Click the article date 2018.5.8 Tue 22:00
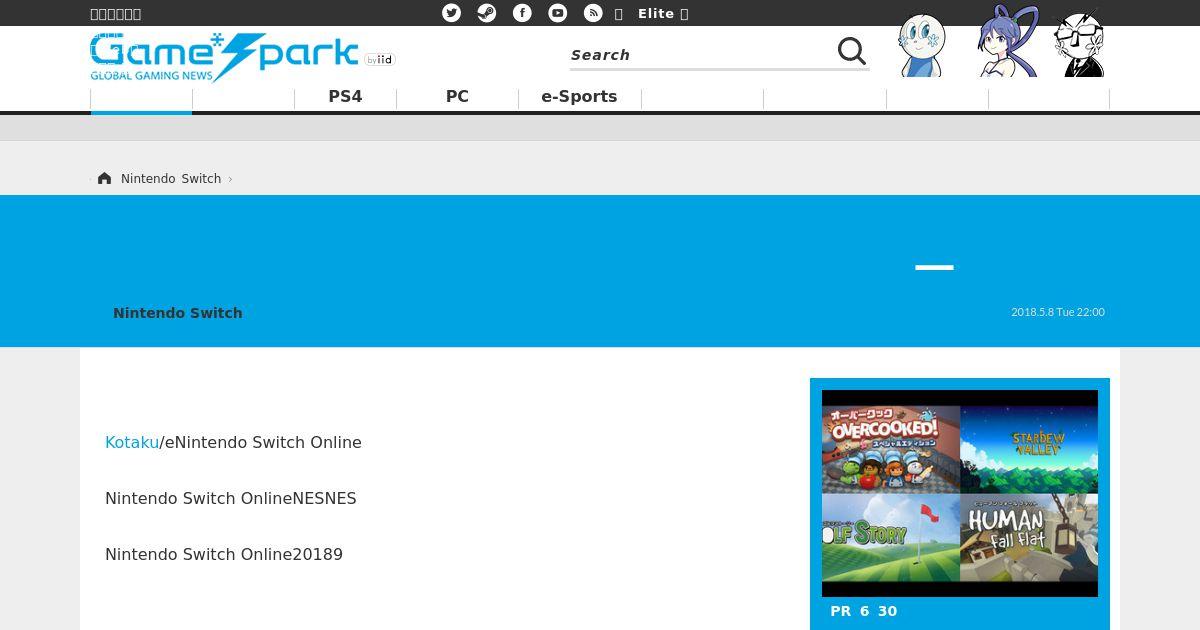Screen dimensions: 1200x630 point(1058,312)
